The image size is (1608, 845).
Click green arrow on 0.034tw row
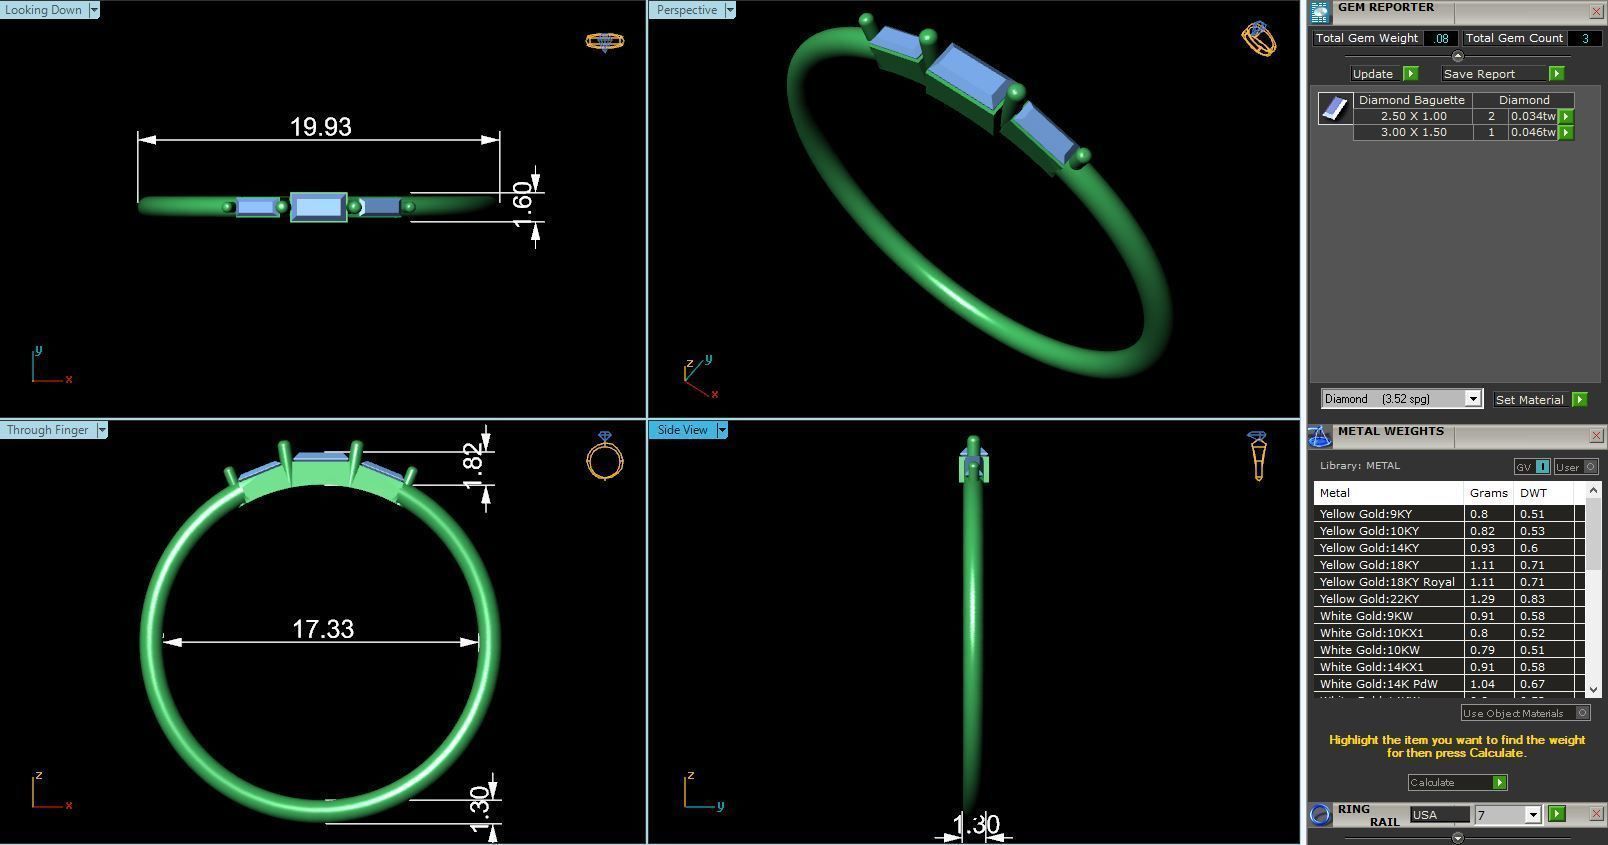[x=1566, y=116]
